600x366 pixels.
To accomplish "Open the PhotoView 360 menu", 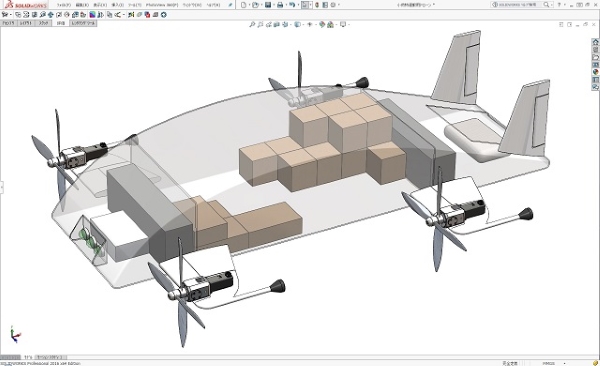I will tap(161, 5).
